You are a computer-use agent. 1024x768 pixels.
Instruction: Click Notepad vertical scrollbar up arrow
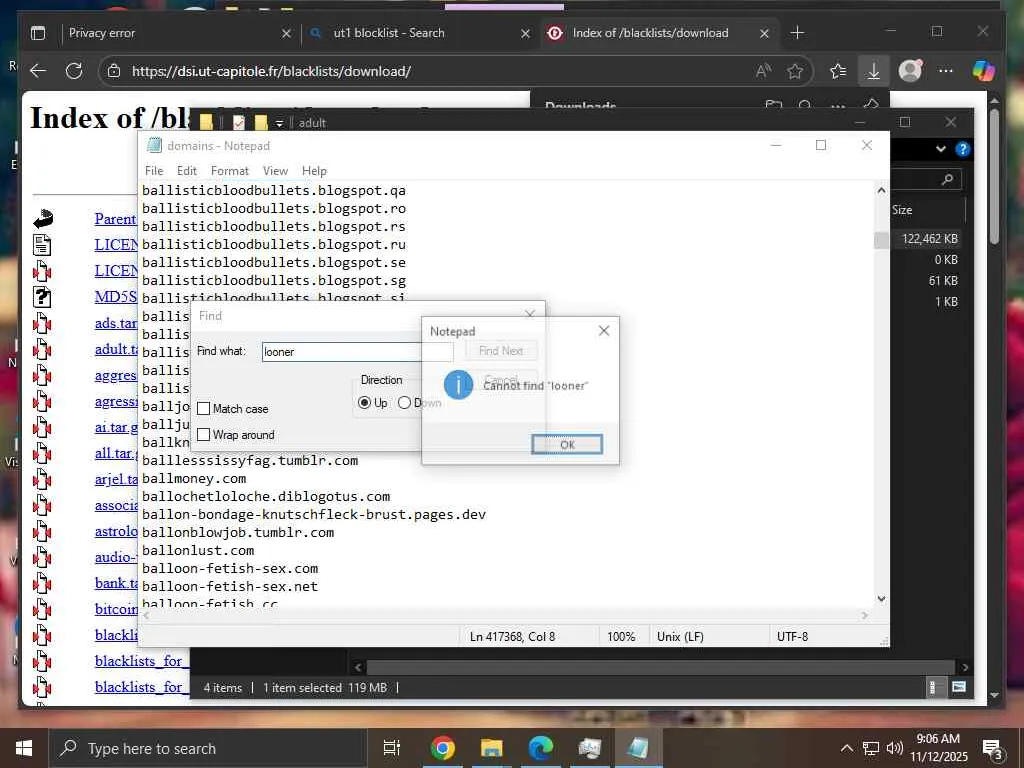tap(881, 190)
